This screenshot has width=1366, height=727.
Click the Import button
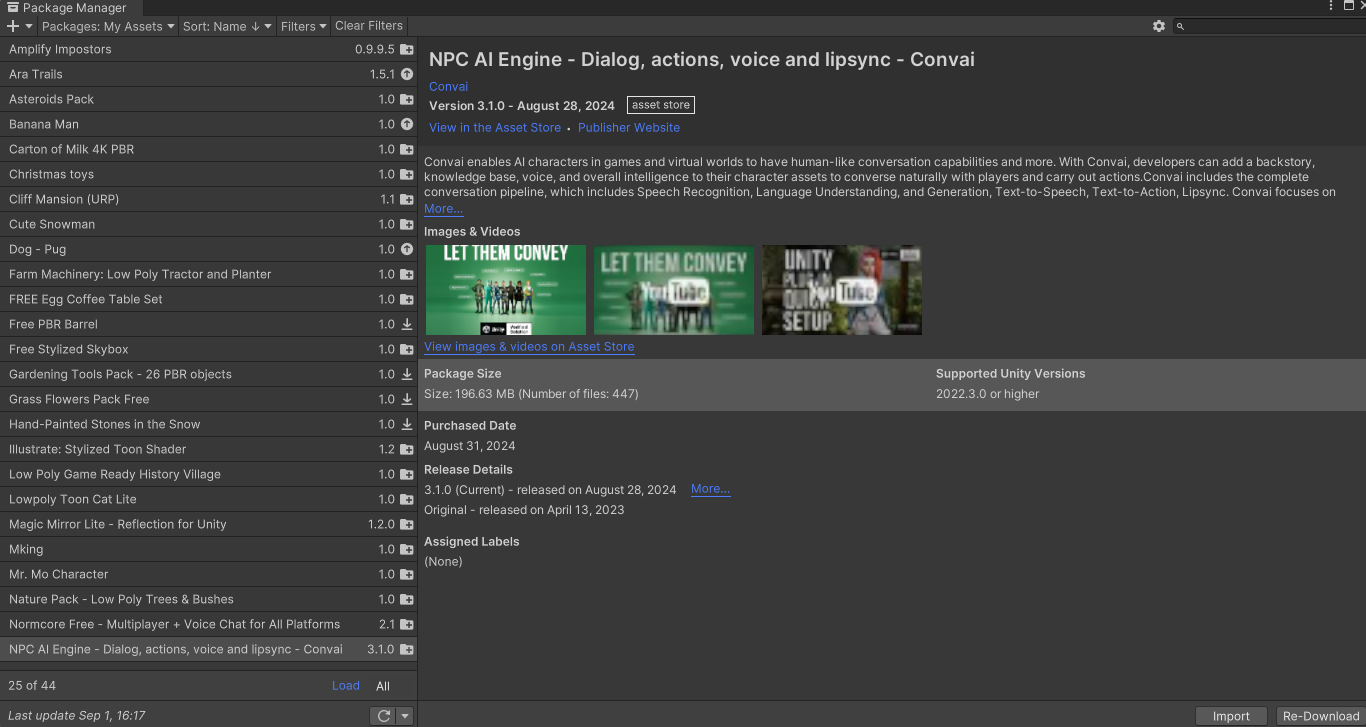(1231, 716)
